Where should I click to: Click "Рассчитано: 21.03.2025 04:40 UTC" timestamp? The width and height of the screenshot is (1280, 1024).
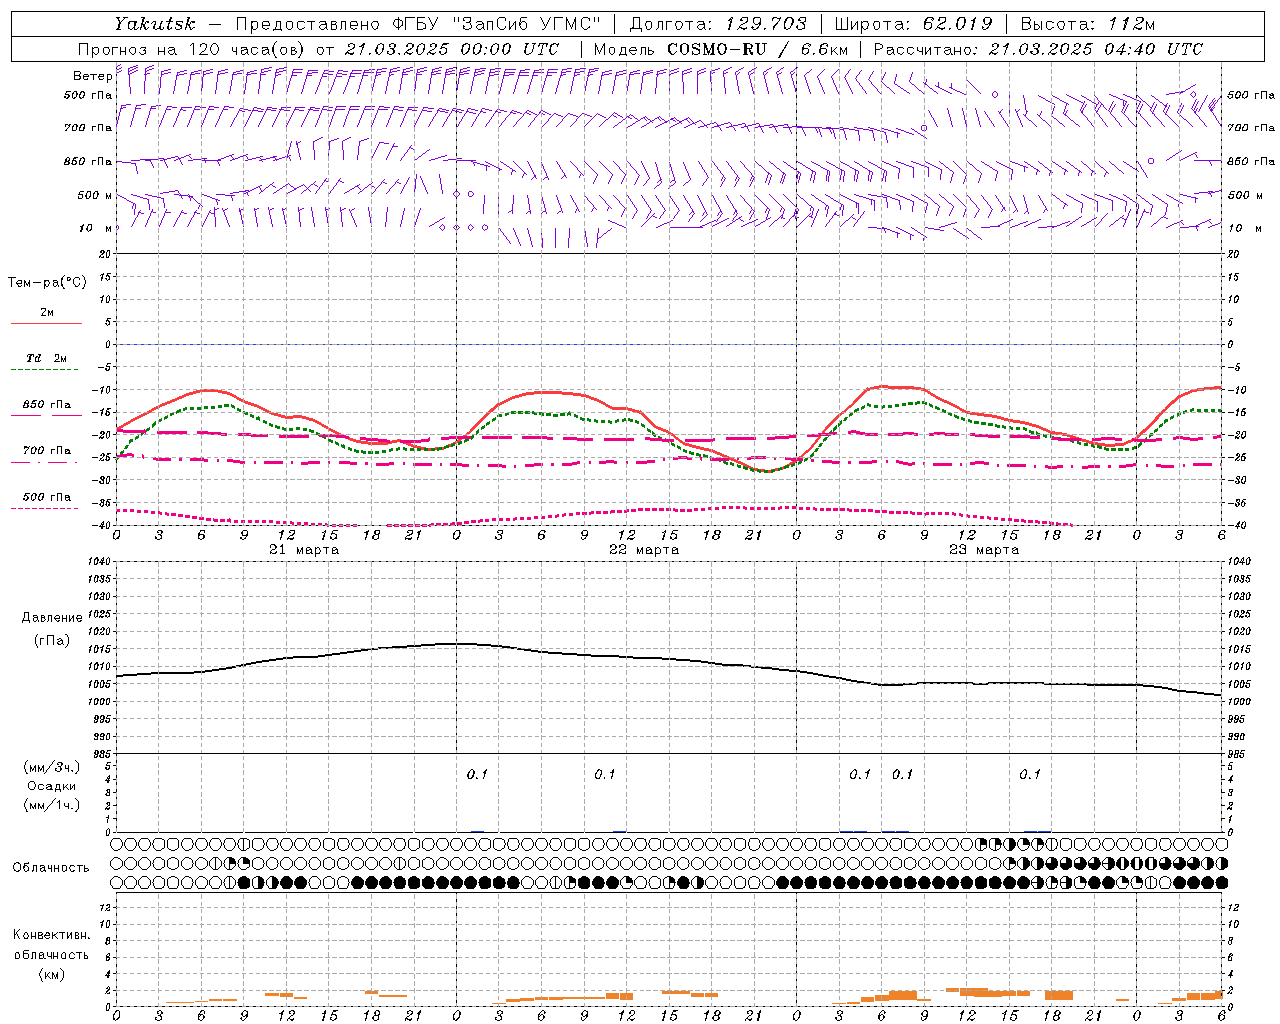coord(1037,49)
